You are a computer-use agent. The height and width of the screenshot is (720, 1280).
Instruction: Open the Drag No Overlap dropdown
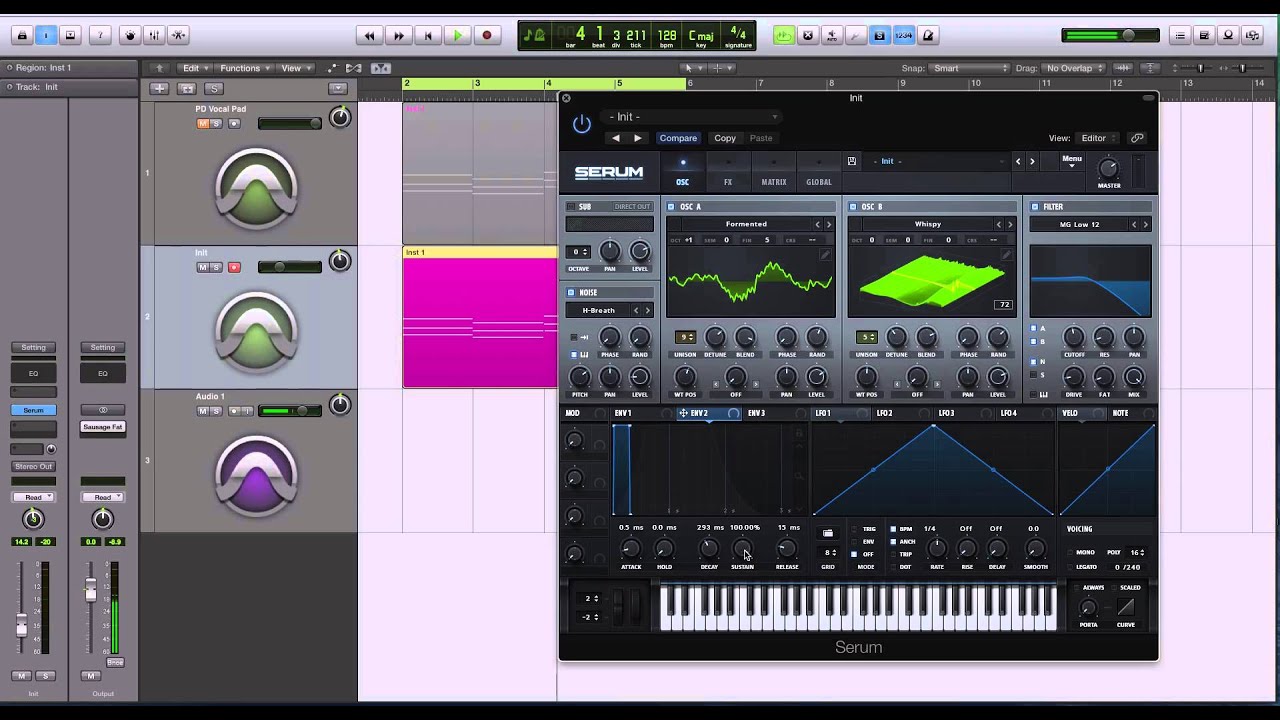click(1073, 68)
